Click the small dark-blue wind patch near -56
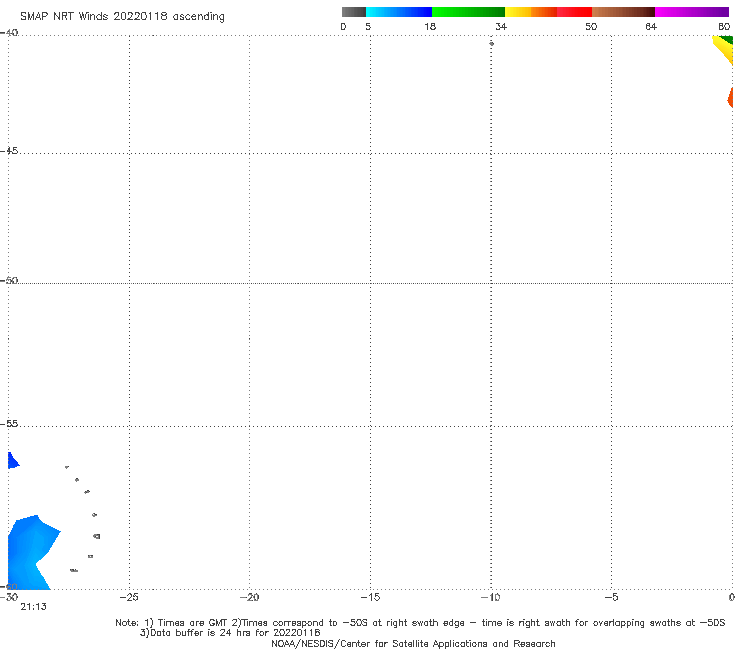Screen dimensions: 740x650 (13, 461)
